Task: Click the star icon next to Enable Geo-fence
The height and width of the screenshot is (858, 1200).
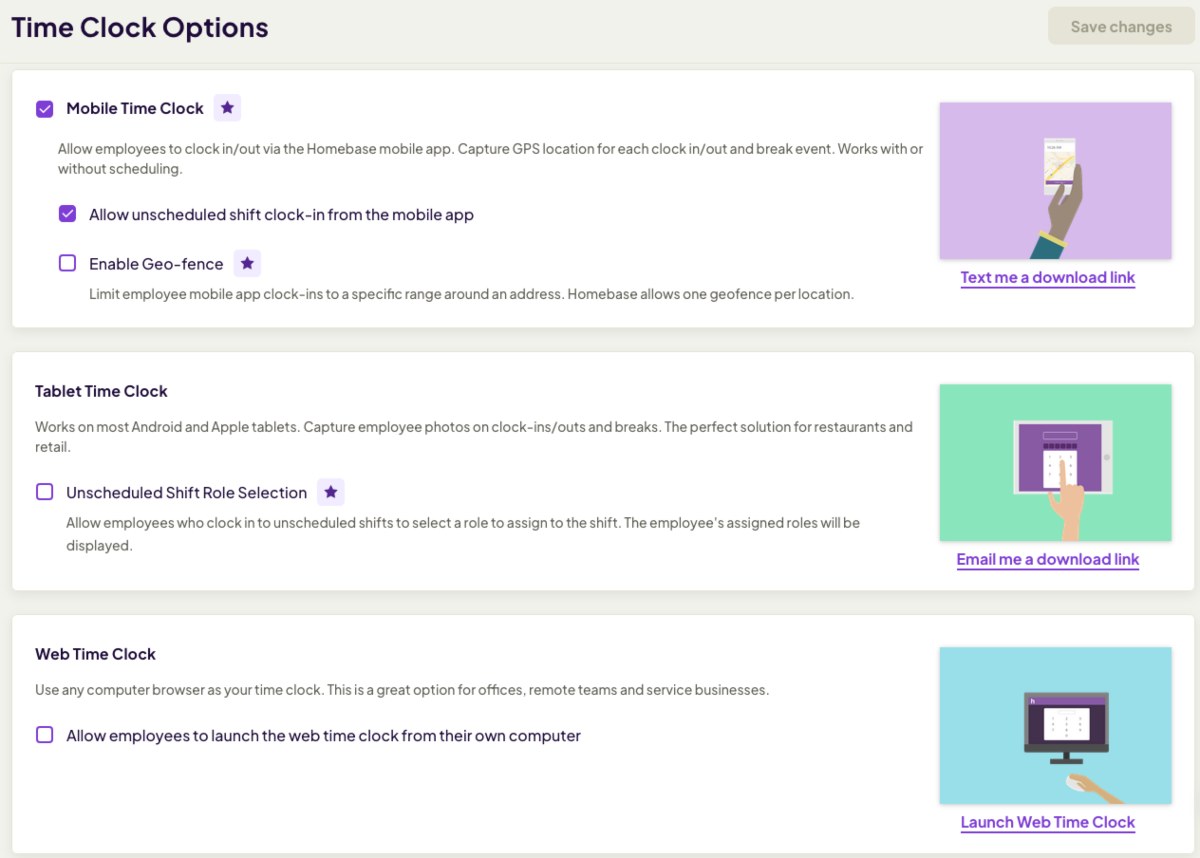Action: (x=247, y=264)
